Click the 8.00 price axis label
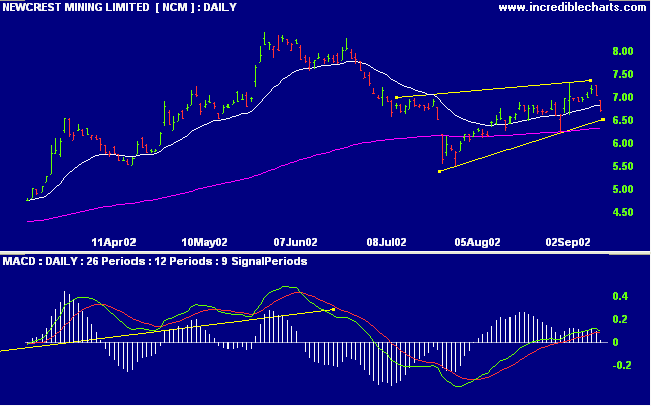651x406 pixels. pos(622,51)
